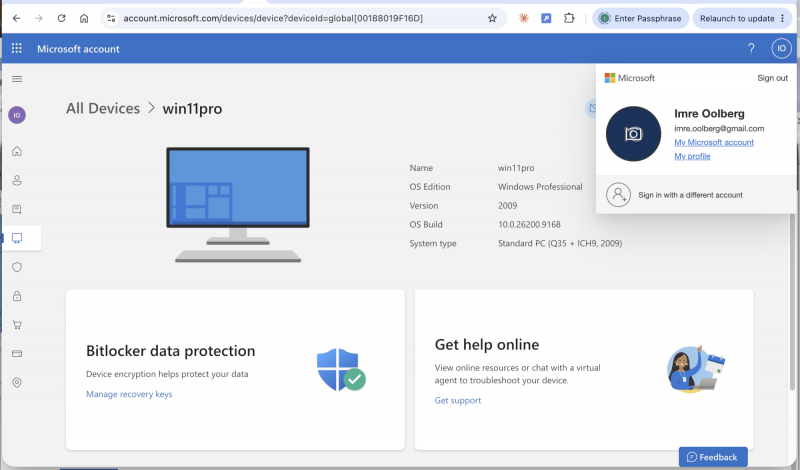Click the device name value win11pro

point(516,168)
